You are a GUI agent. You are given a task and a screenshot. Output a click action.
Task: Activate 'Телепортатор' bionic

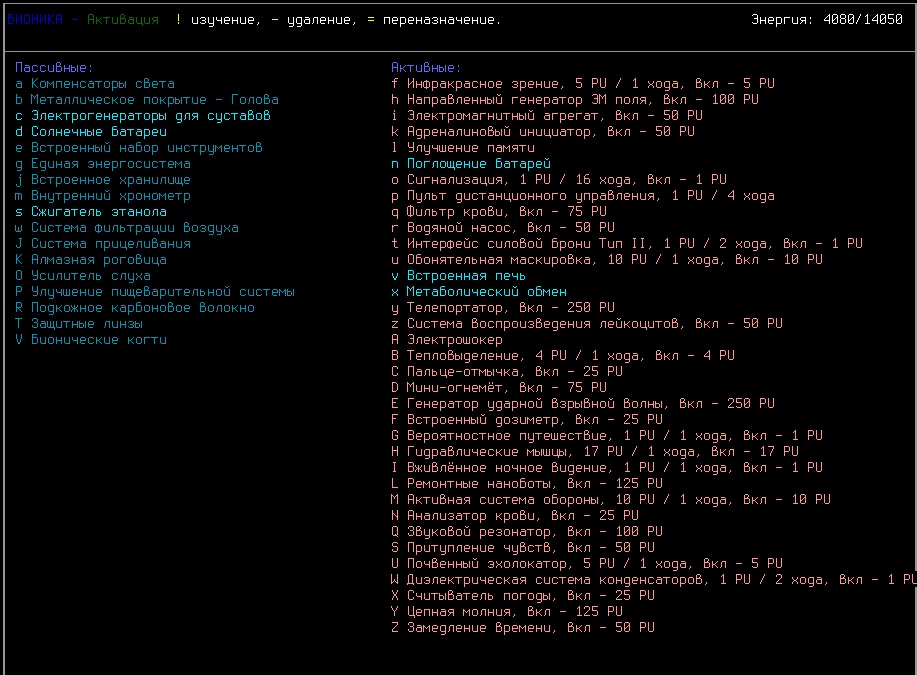point(503,308)
